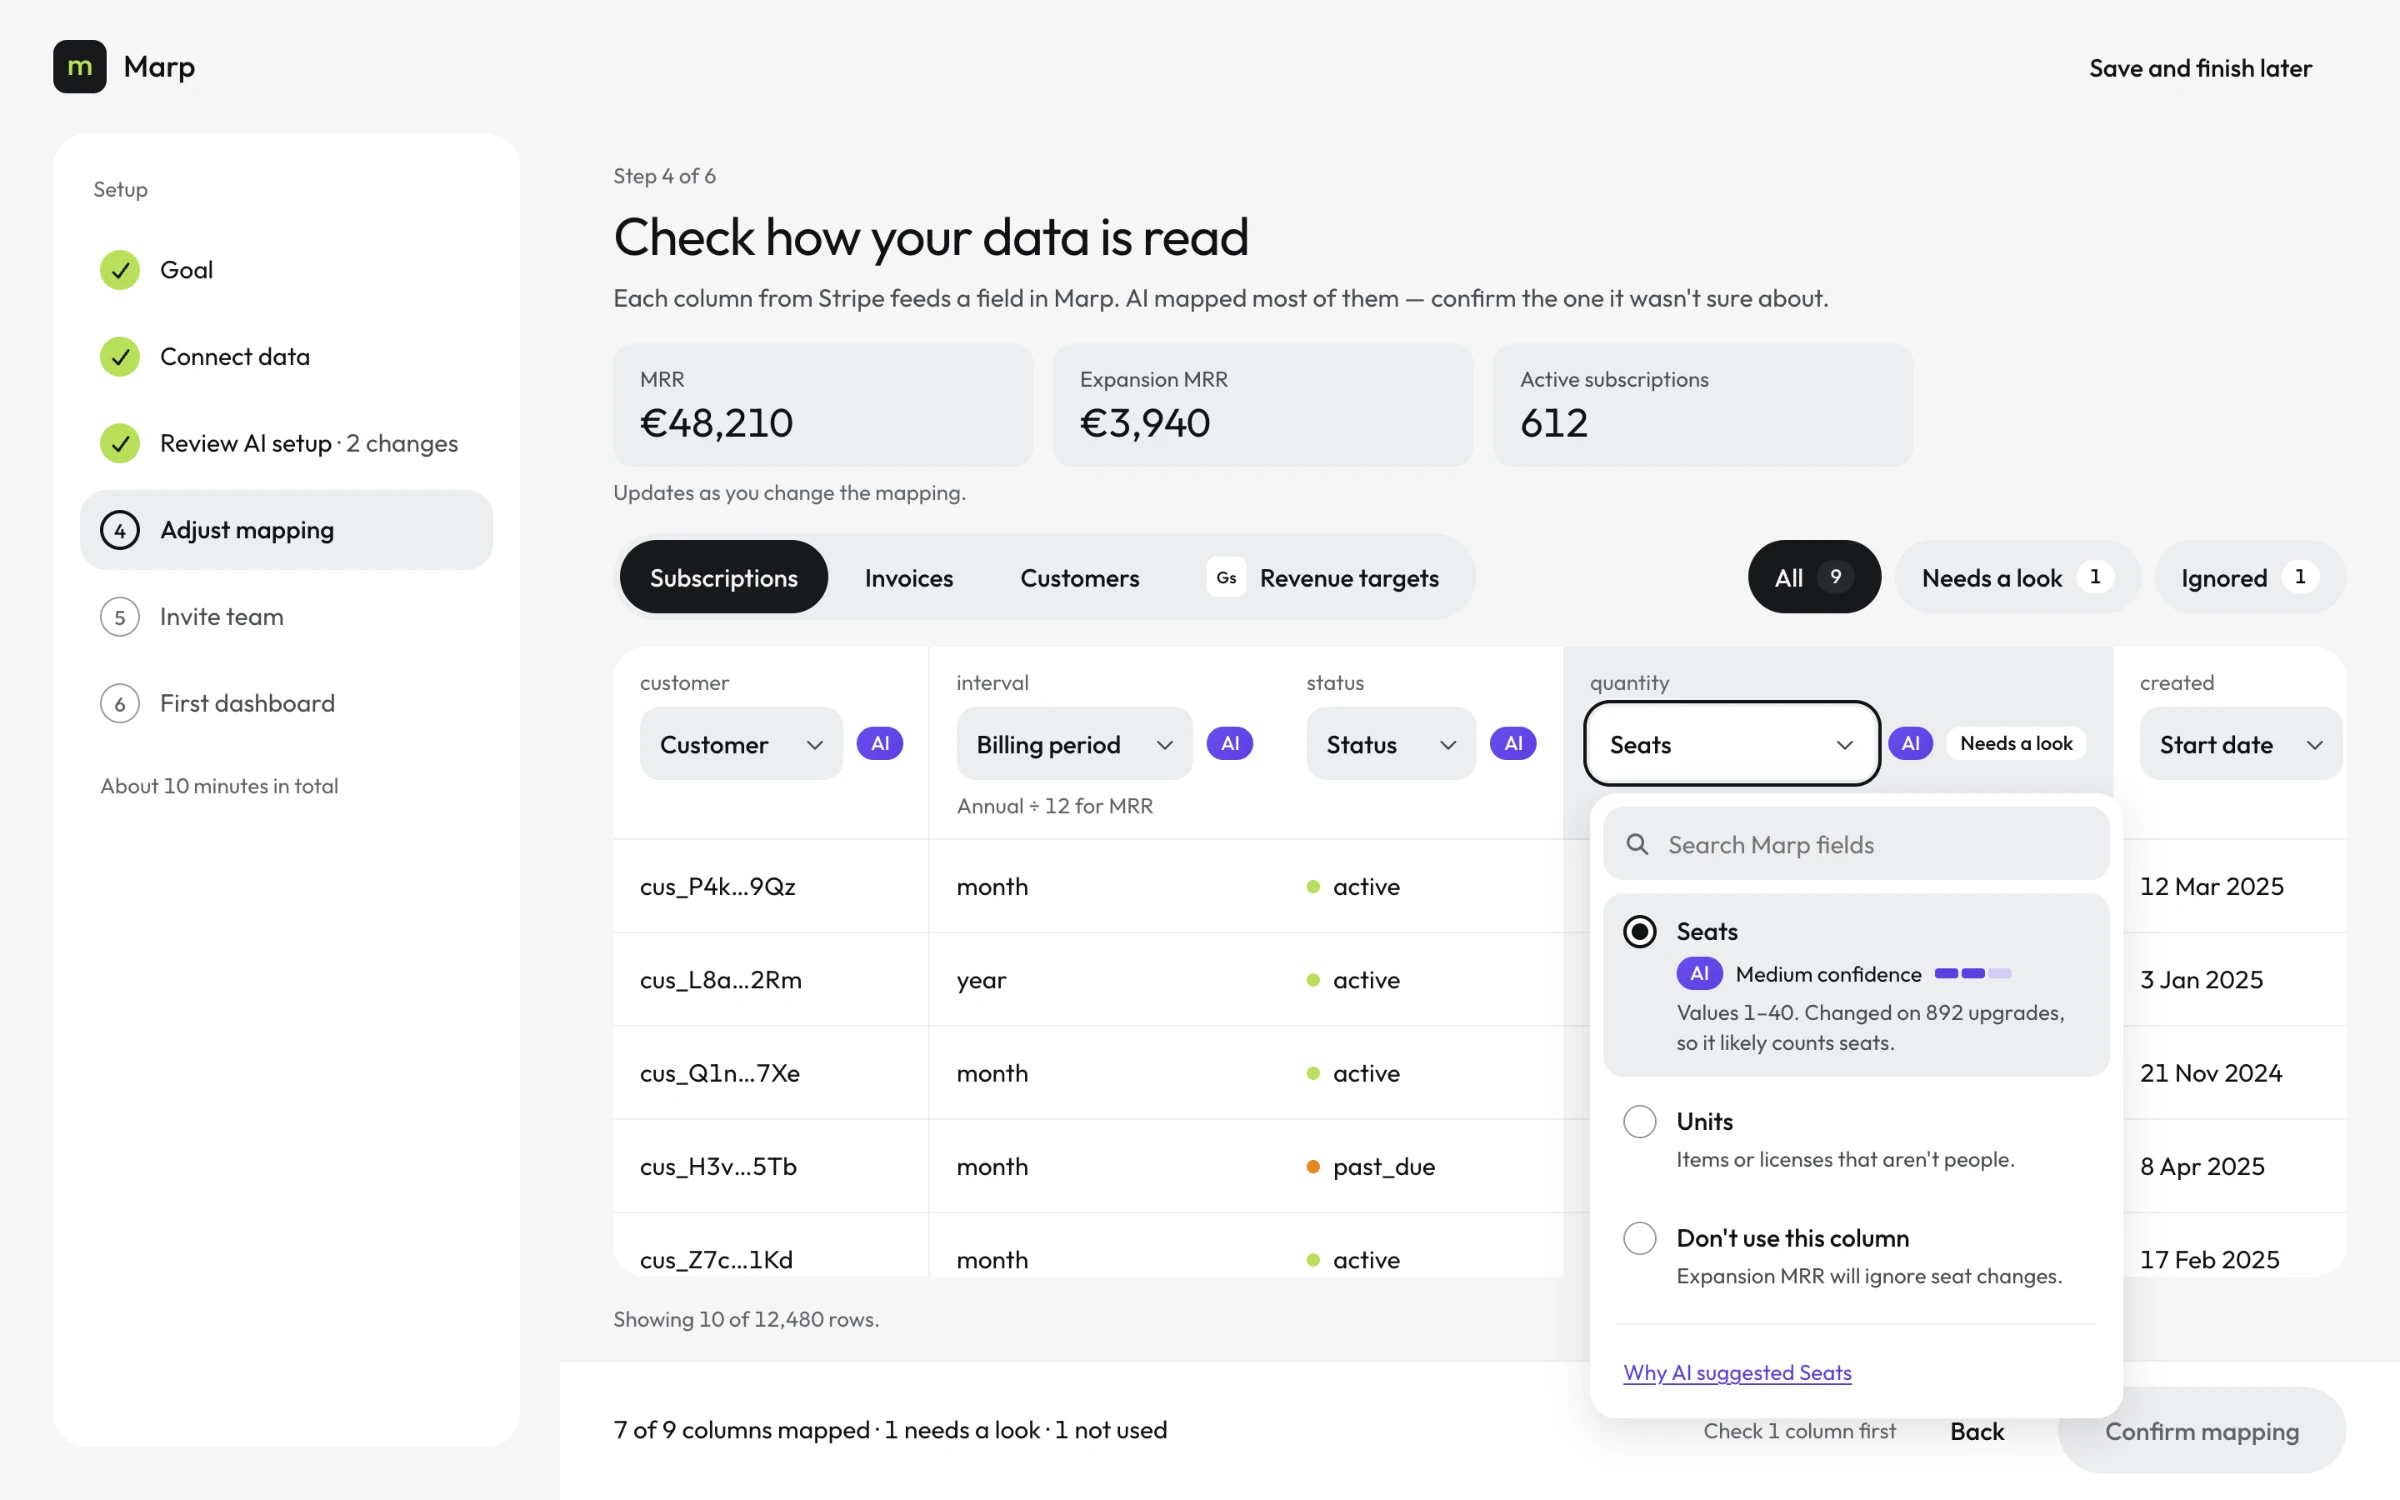Click the 'Check 1 column first' hint

point(1799,1431)
